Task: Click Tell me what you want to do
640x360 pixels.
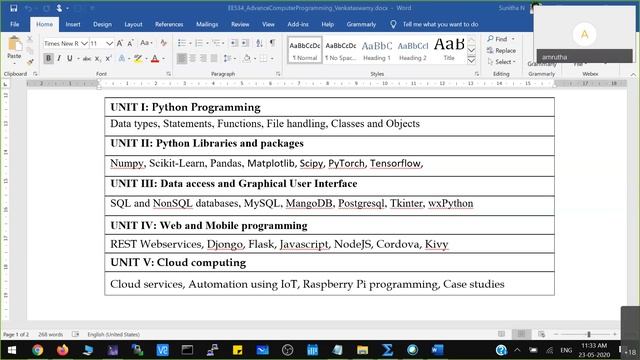Action: [440, 24]
